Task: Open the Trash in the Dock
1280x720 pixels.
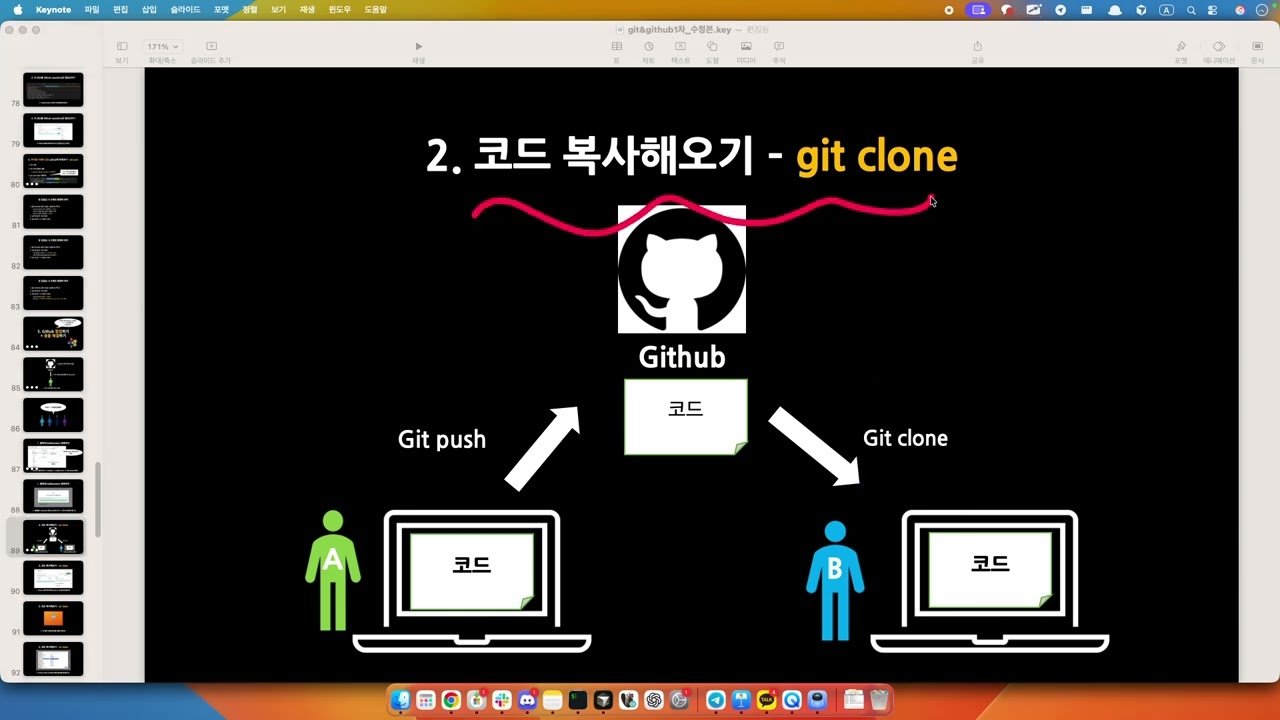Action: 879,701
